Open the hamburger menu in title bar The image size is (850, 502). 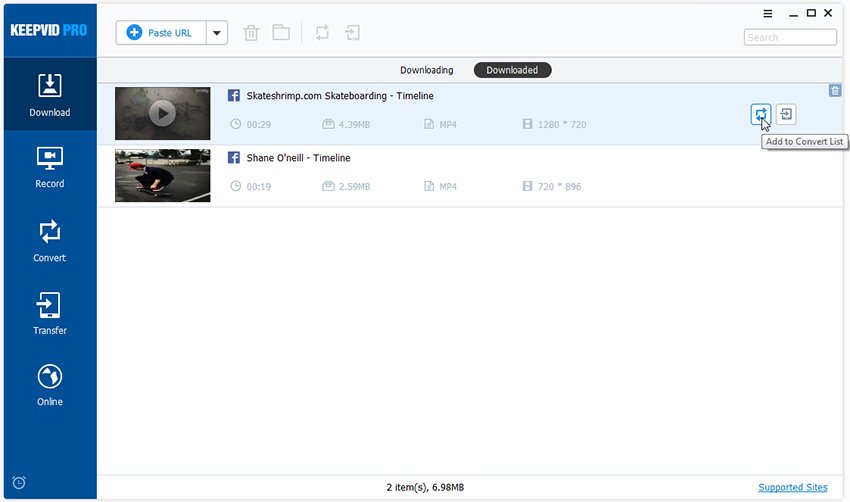[768, 13]
